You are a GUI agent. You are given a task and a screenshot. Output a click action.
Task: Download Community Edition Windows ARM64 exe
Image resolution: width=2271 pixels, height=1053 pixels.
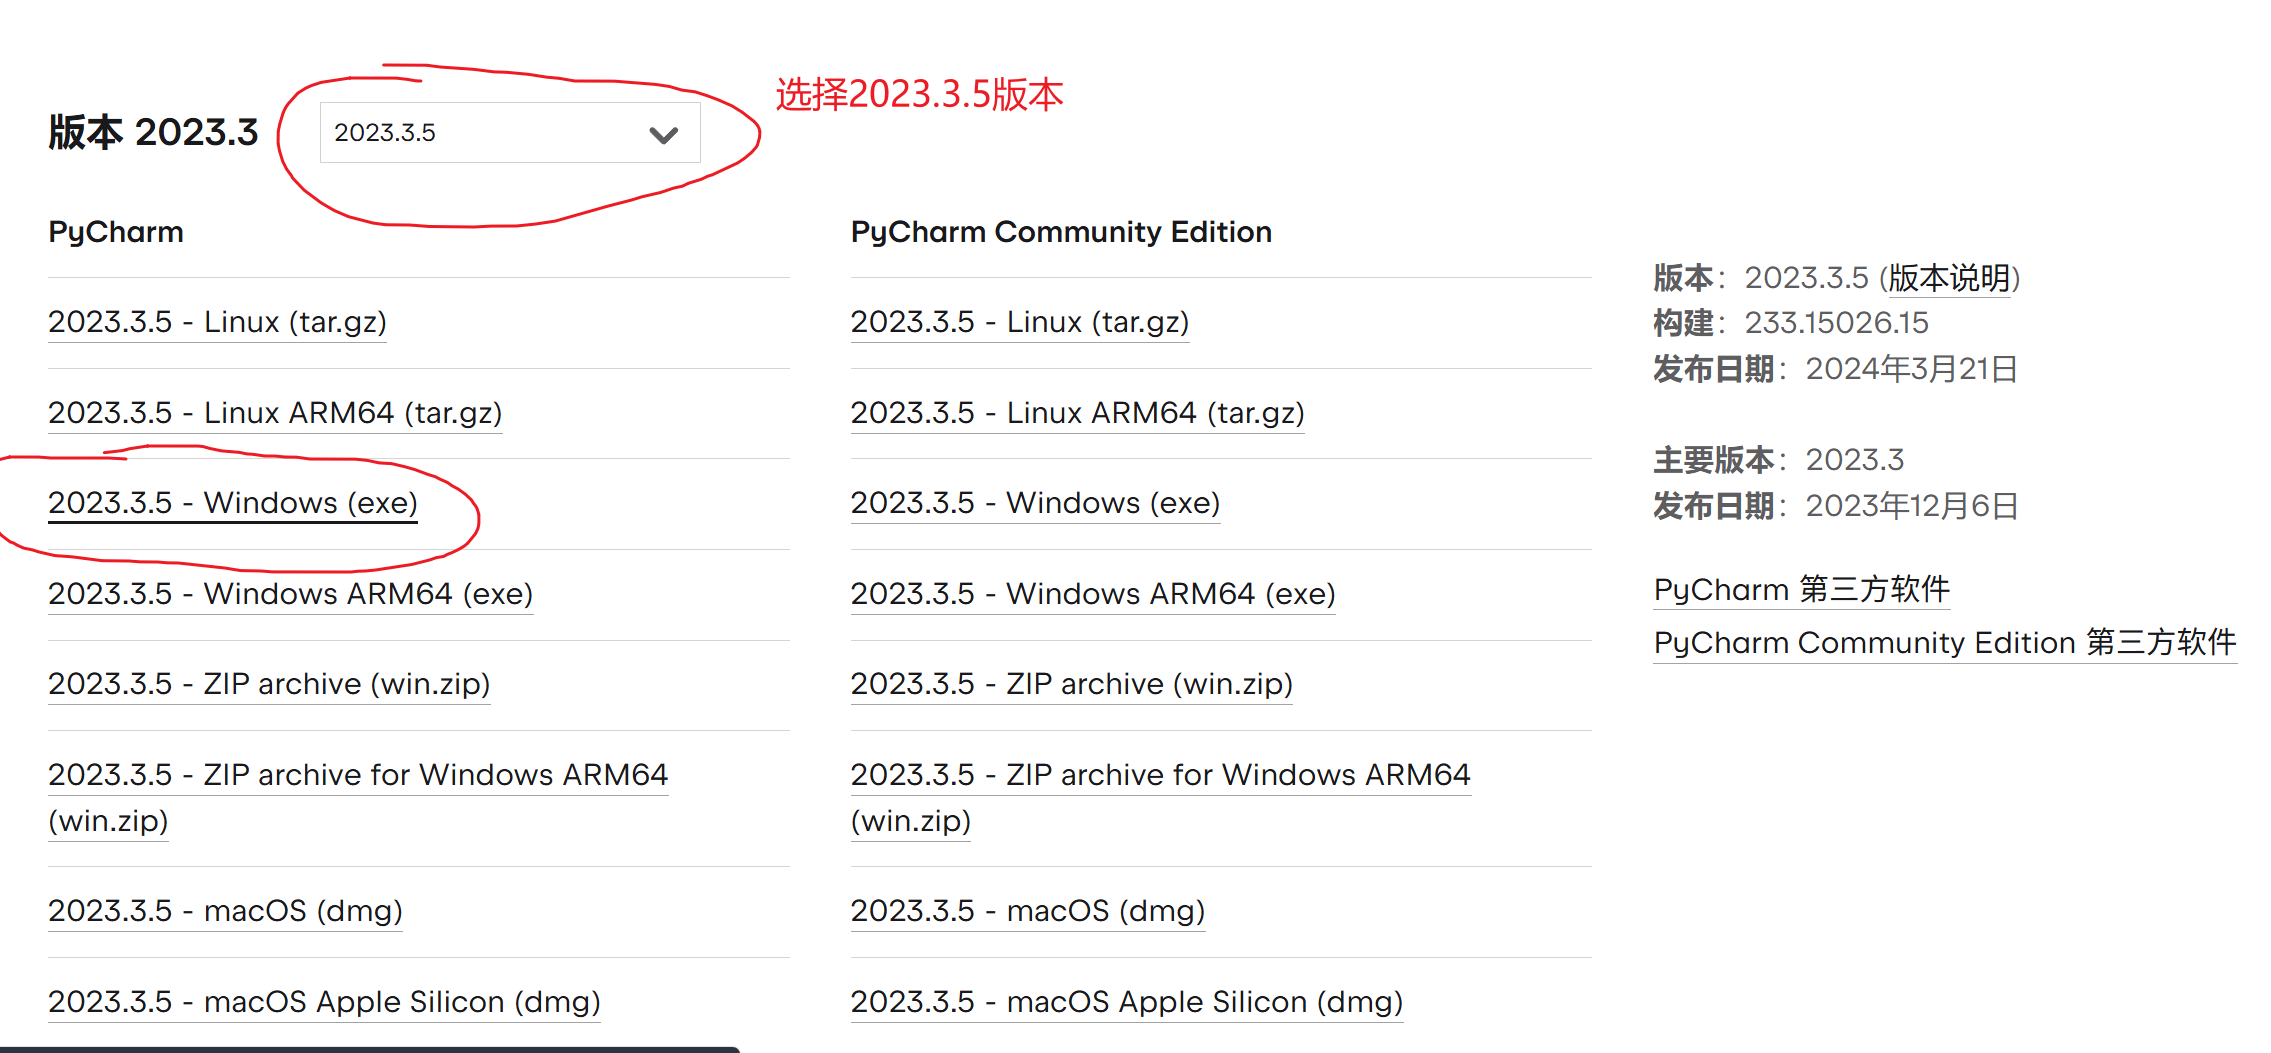[x=1092, y=593]
